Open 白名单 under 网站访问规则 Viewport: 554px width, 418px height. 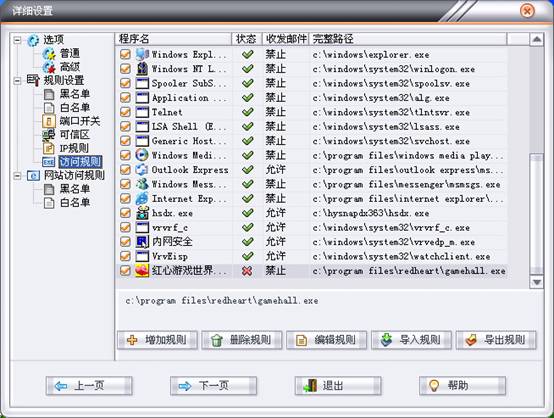pyautogui.click(x=75, y=203)
